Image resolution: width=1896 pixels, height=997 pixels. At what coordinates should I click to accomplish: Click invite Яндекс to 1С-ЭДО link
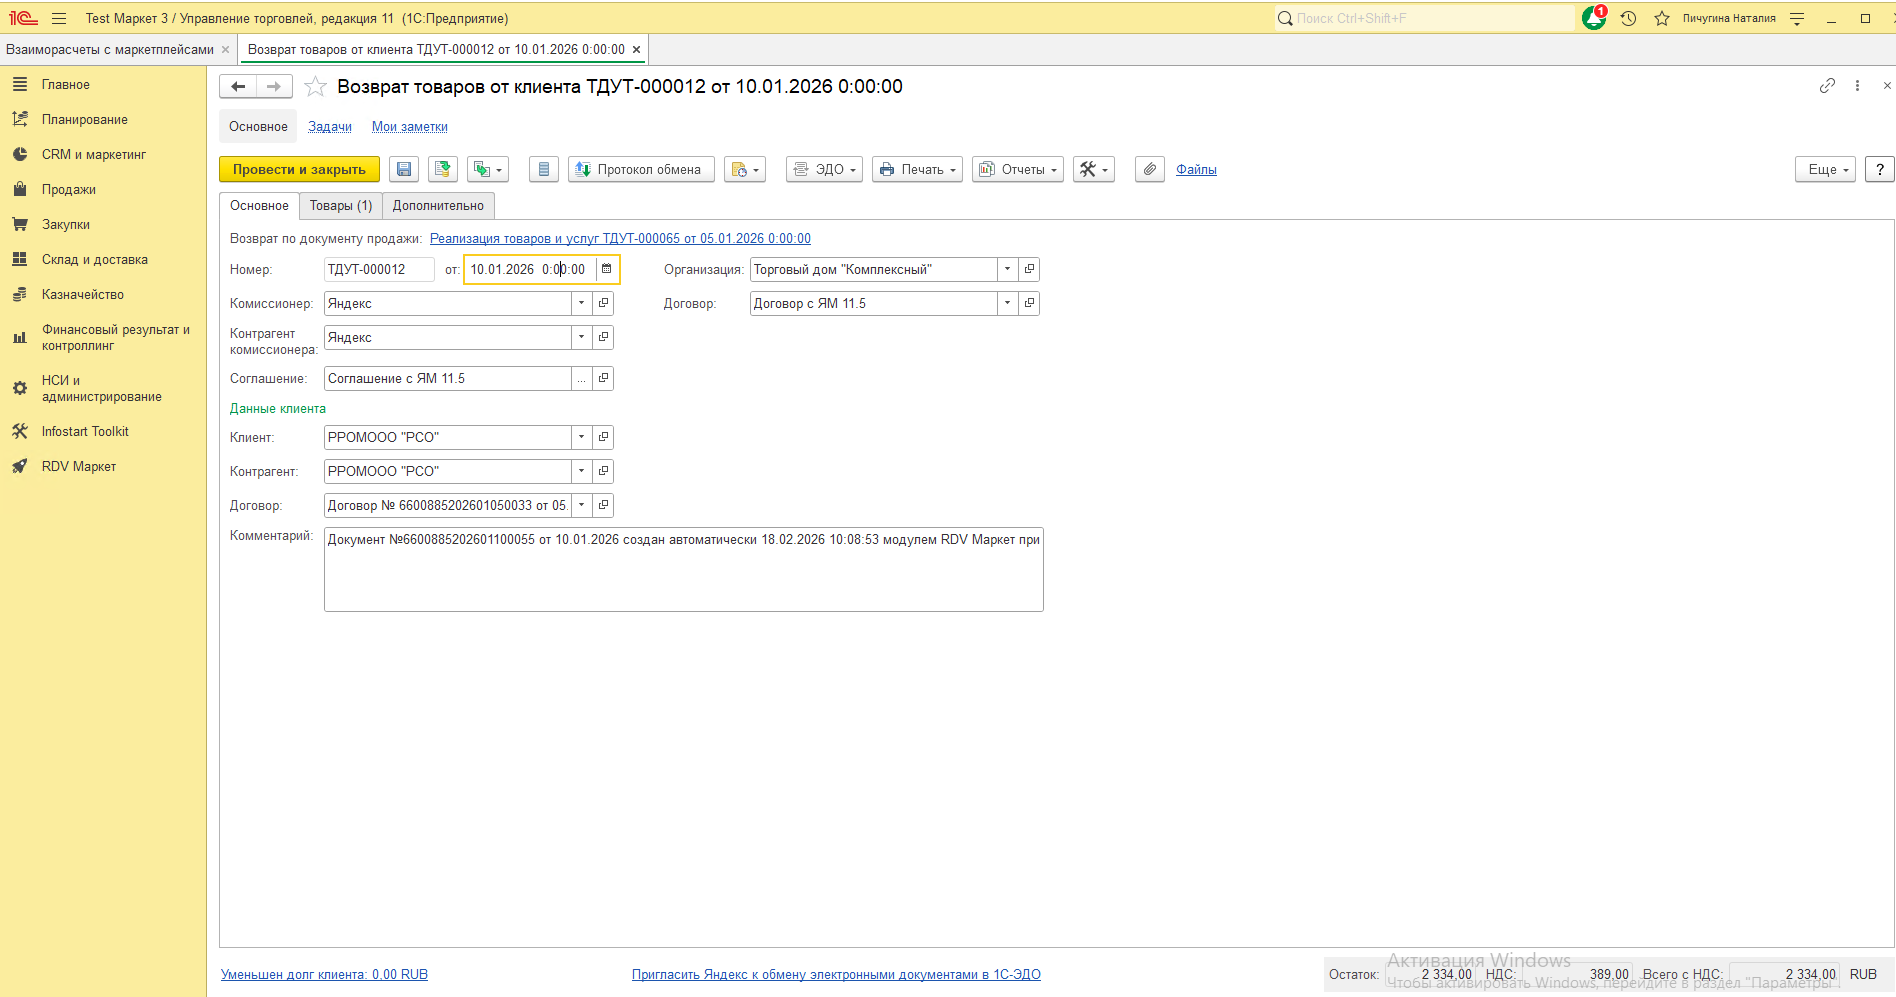click(836, 974)
